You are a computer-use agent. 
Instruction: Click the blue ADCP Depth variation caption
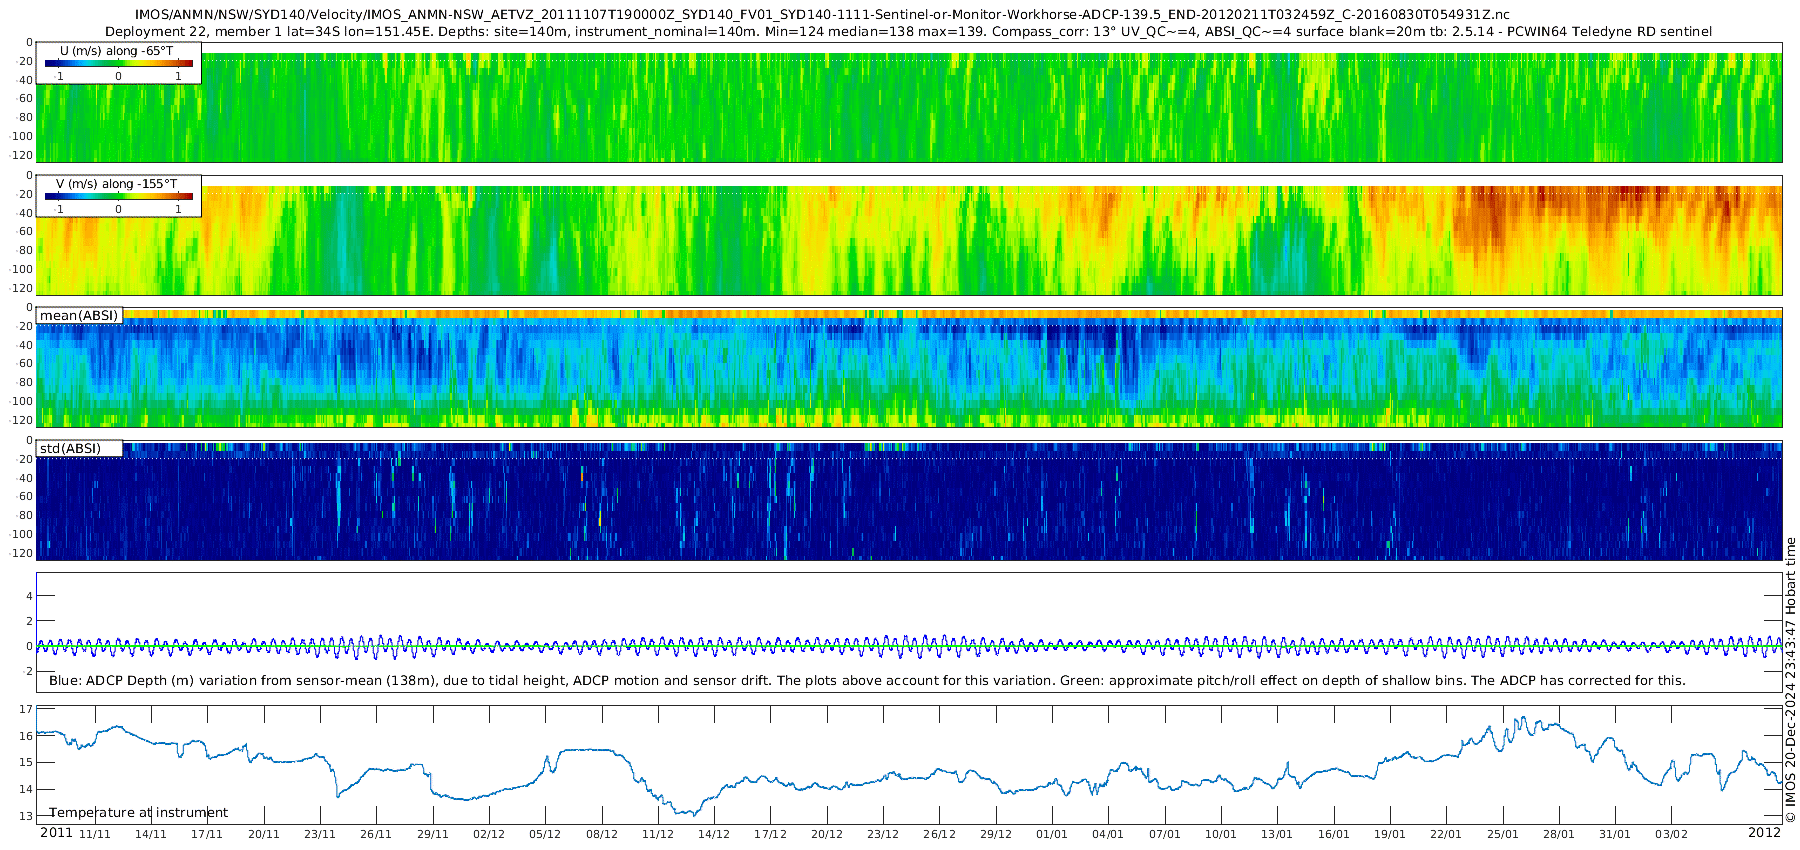[x=867, y=681]
